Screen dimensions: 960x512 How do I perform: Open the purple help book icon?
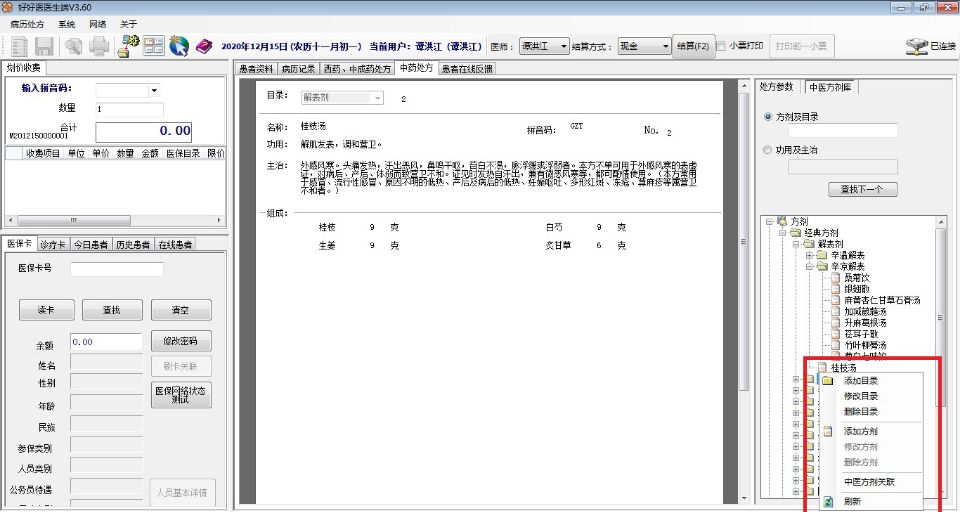(204, 46)
